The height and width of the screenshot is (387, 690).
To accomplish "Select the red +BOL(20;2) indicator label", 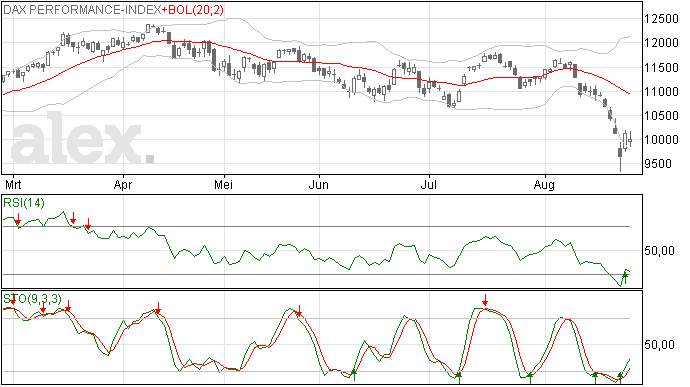I will pos(192,9).
